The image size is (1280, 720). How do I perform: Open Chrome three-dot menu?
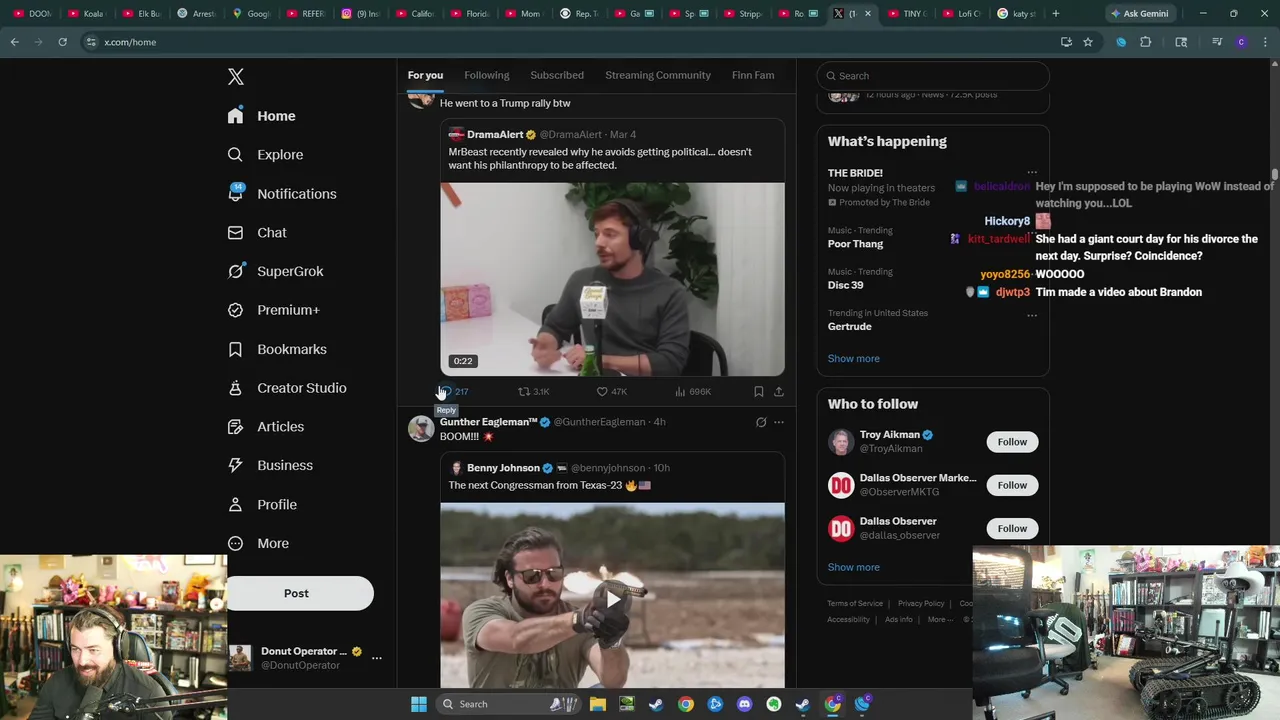coord(1265,42)
